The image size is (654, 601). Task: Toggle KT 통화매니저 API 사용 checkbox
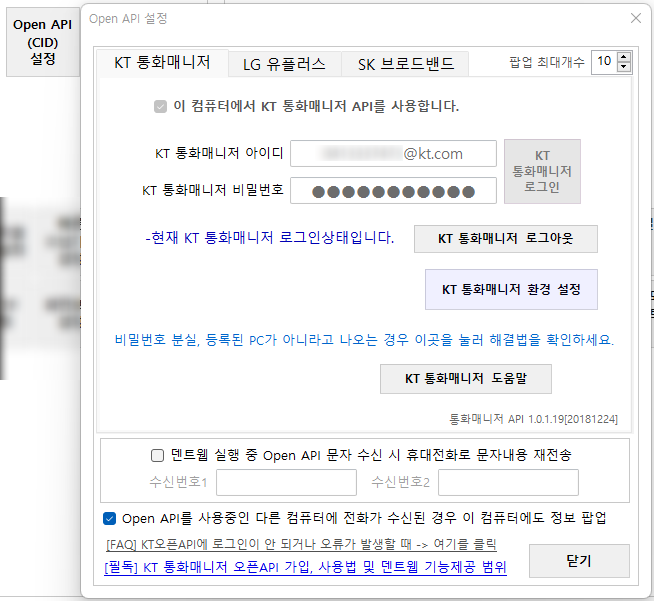point(160,106)
